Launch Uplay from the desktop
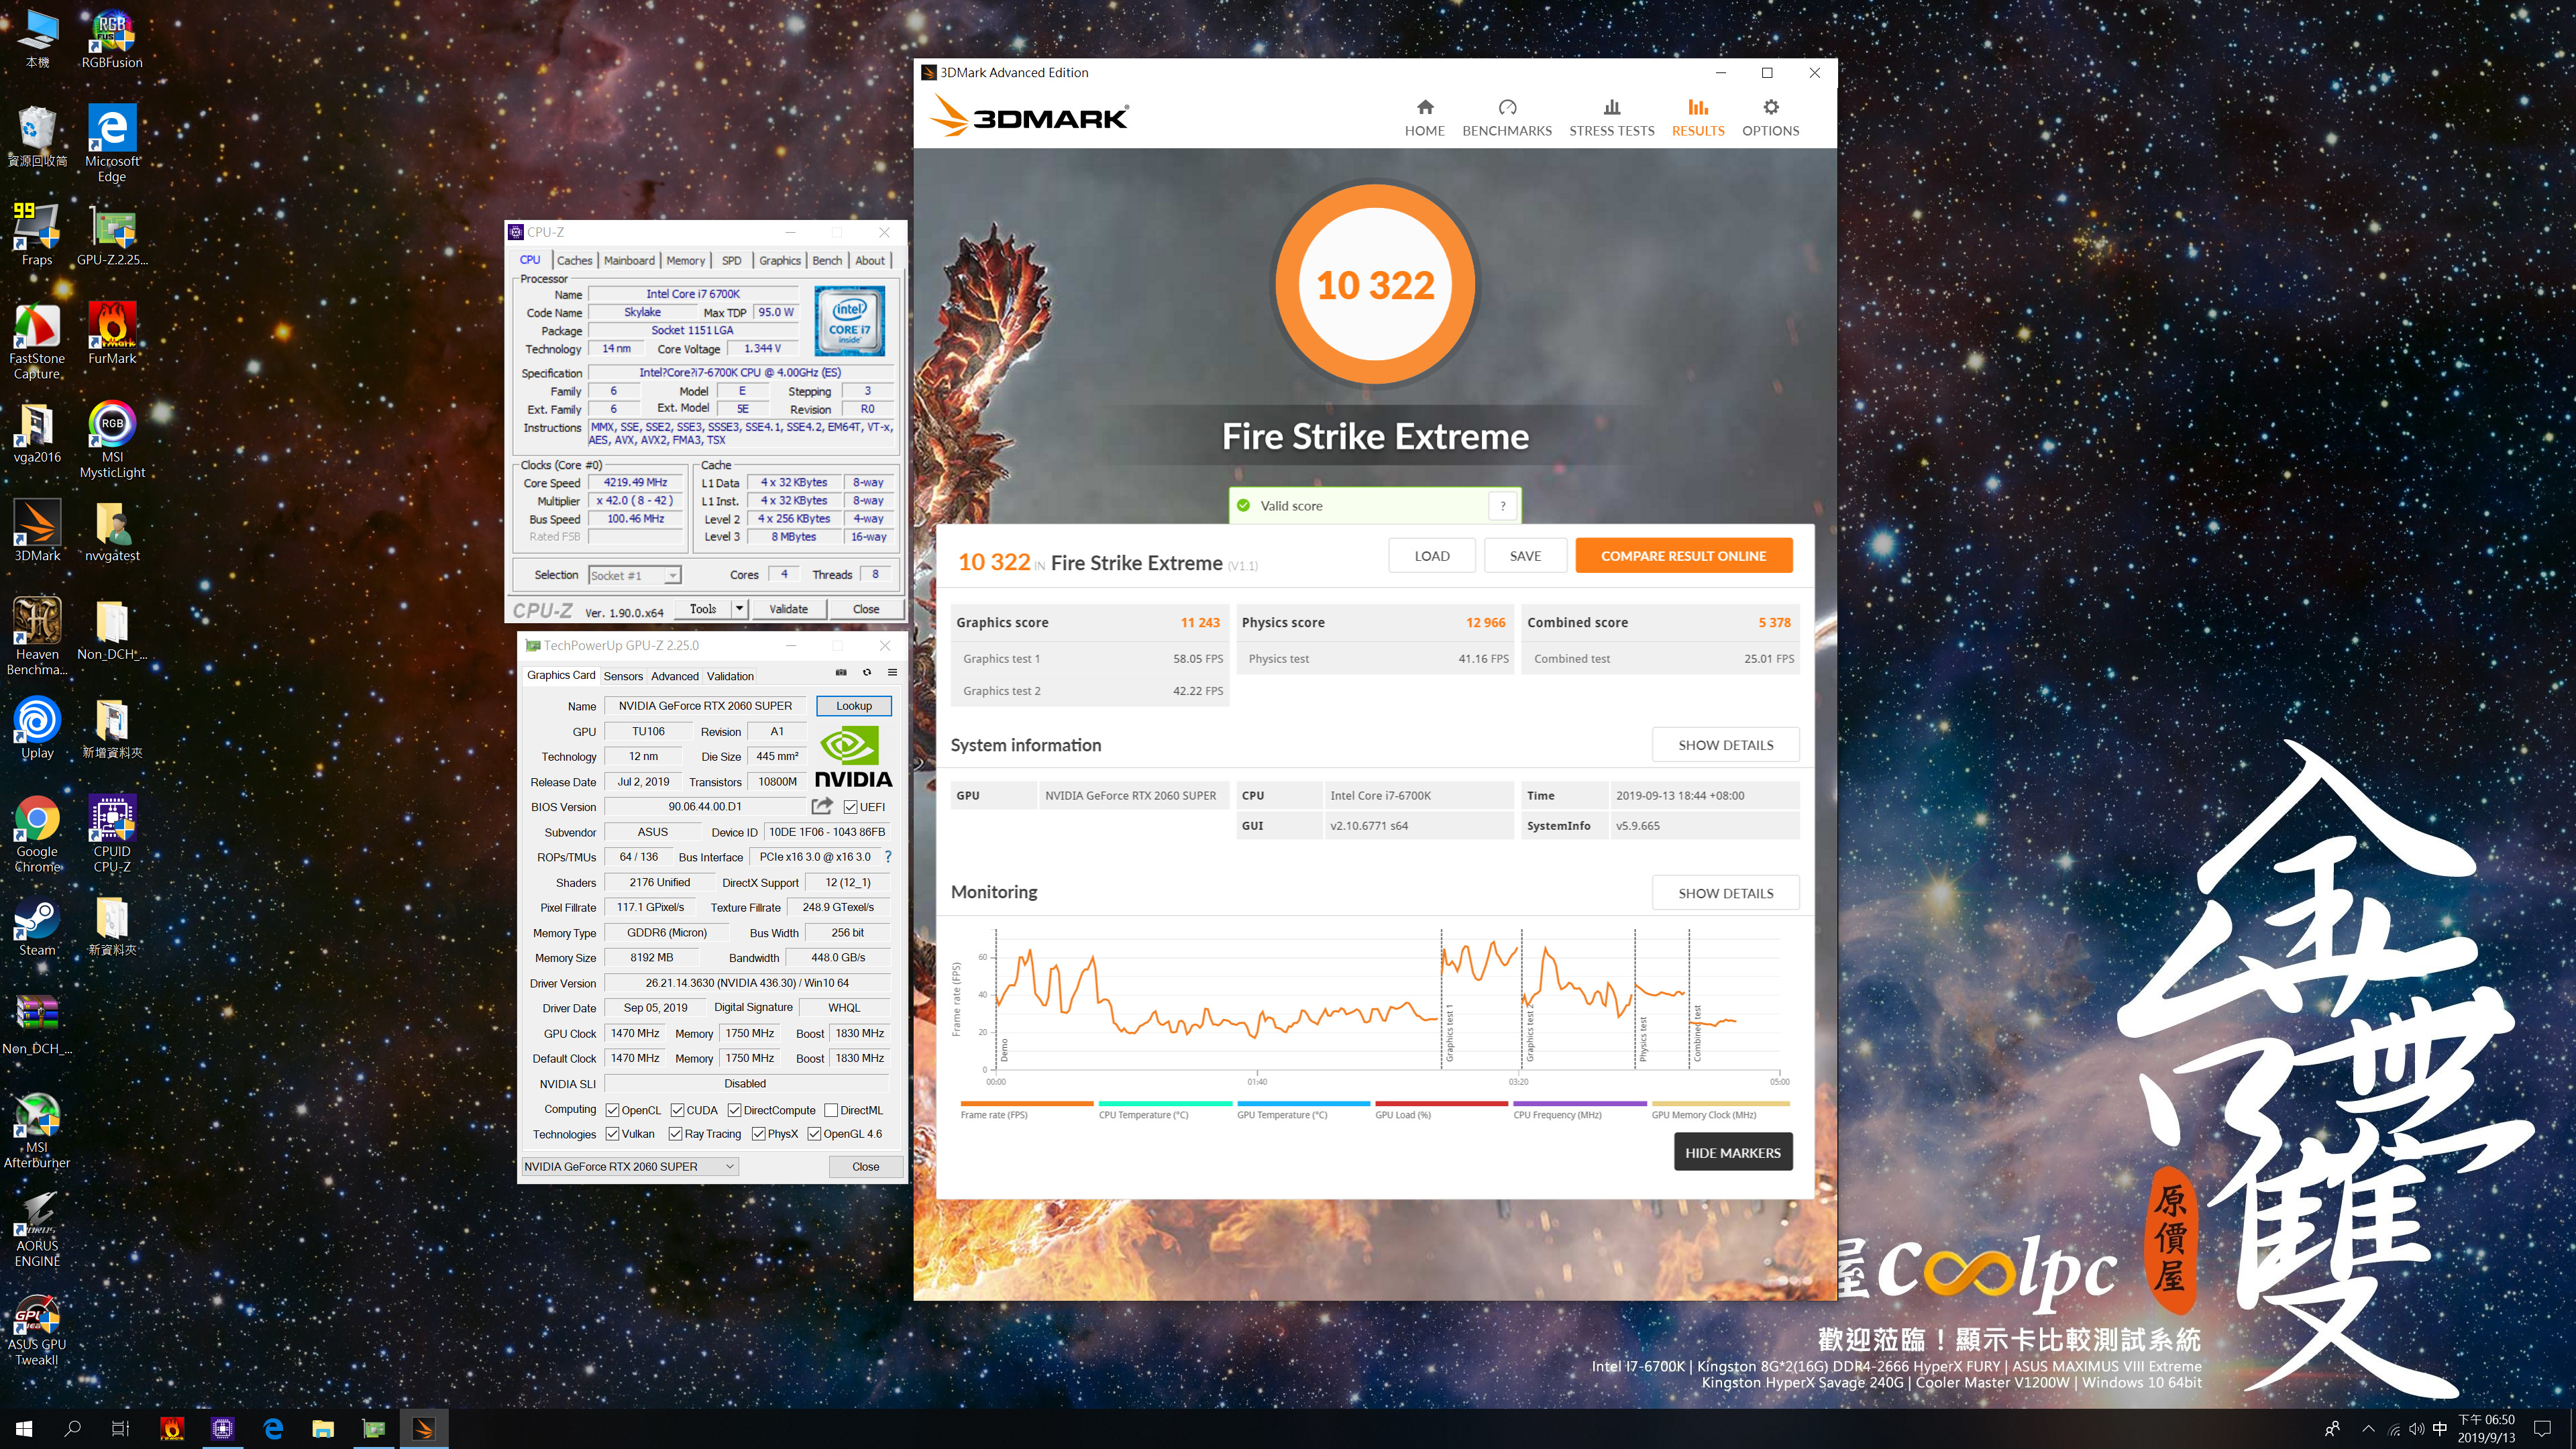The image size is (2576, 1449). [37, 728]
